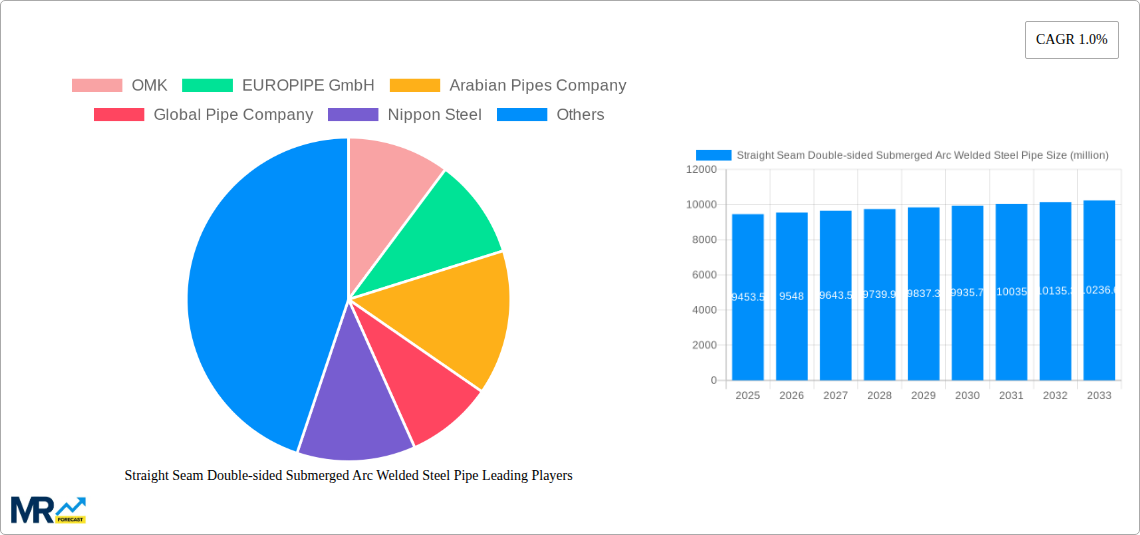Click the 4000 y-axis label
The width and height of the screenshot is (1140, 535).
coord(705,310)
